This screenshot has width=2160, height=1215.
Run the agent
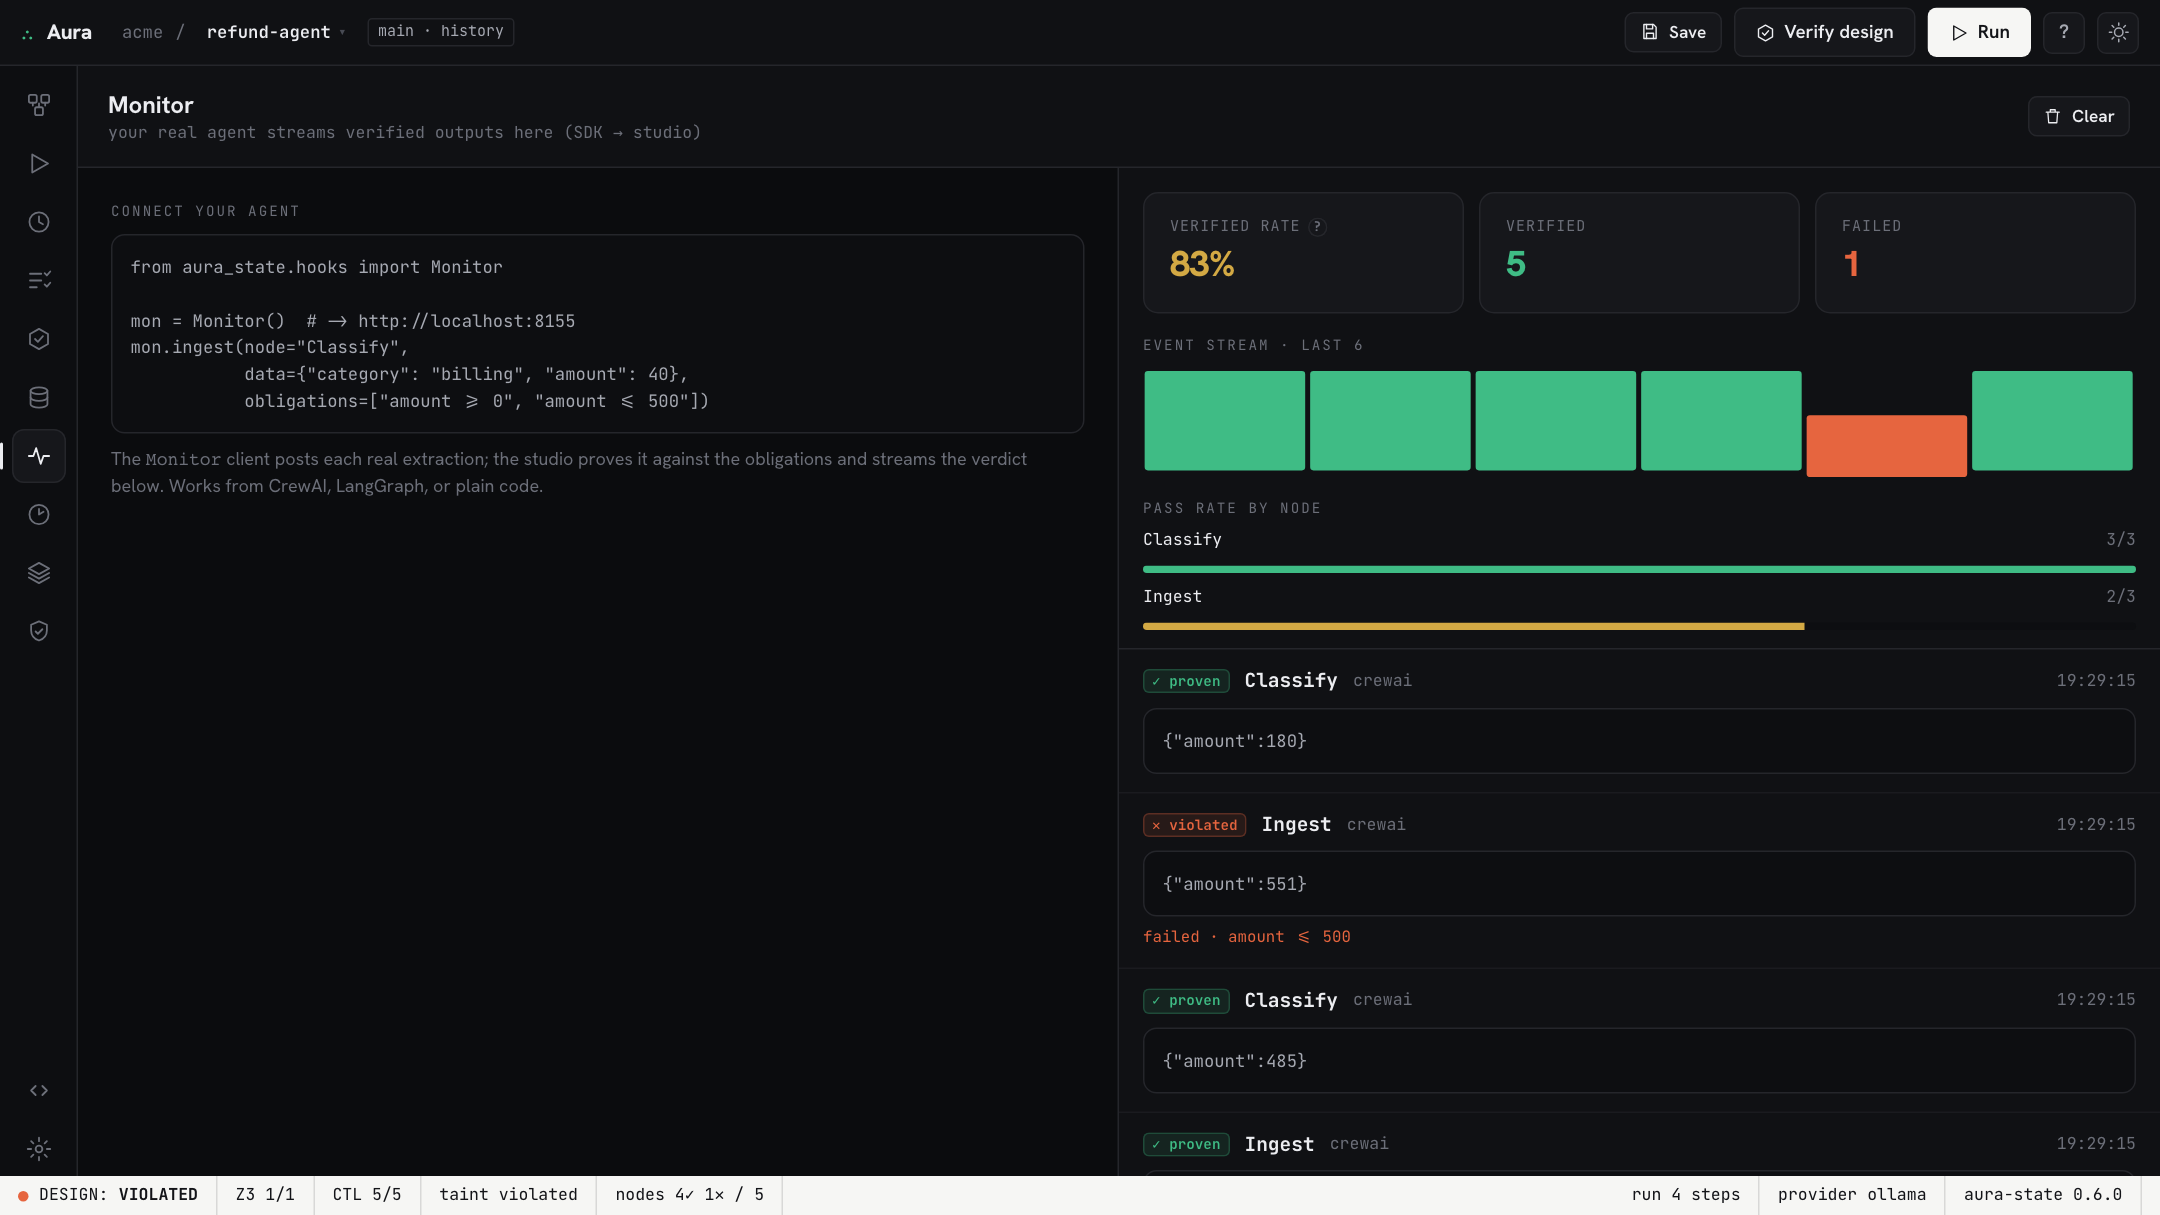coord(1979,32)
